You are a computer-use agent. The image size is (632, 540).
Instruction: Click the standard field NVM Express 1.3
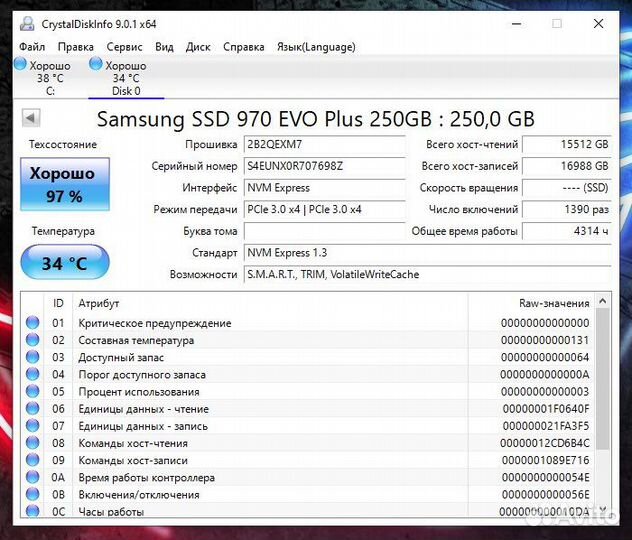pyautogui.click(x=428, y=253)
